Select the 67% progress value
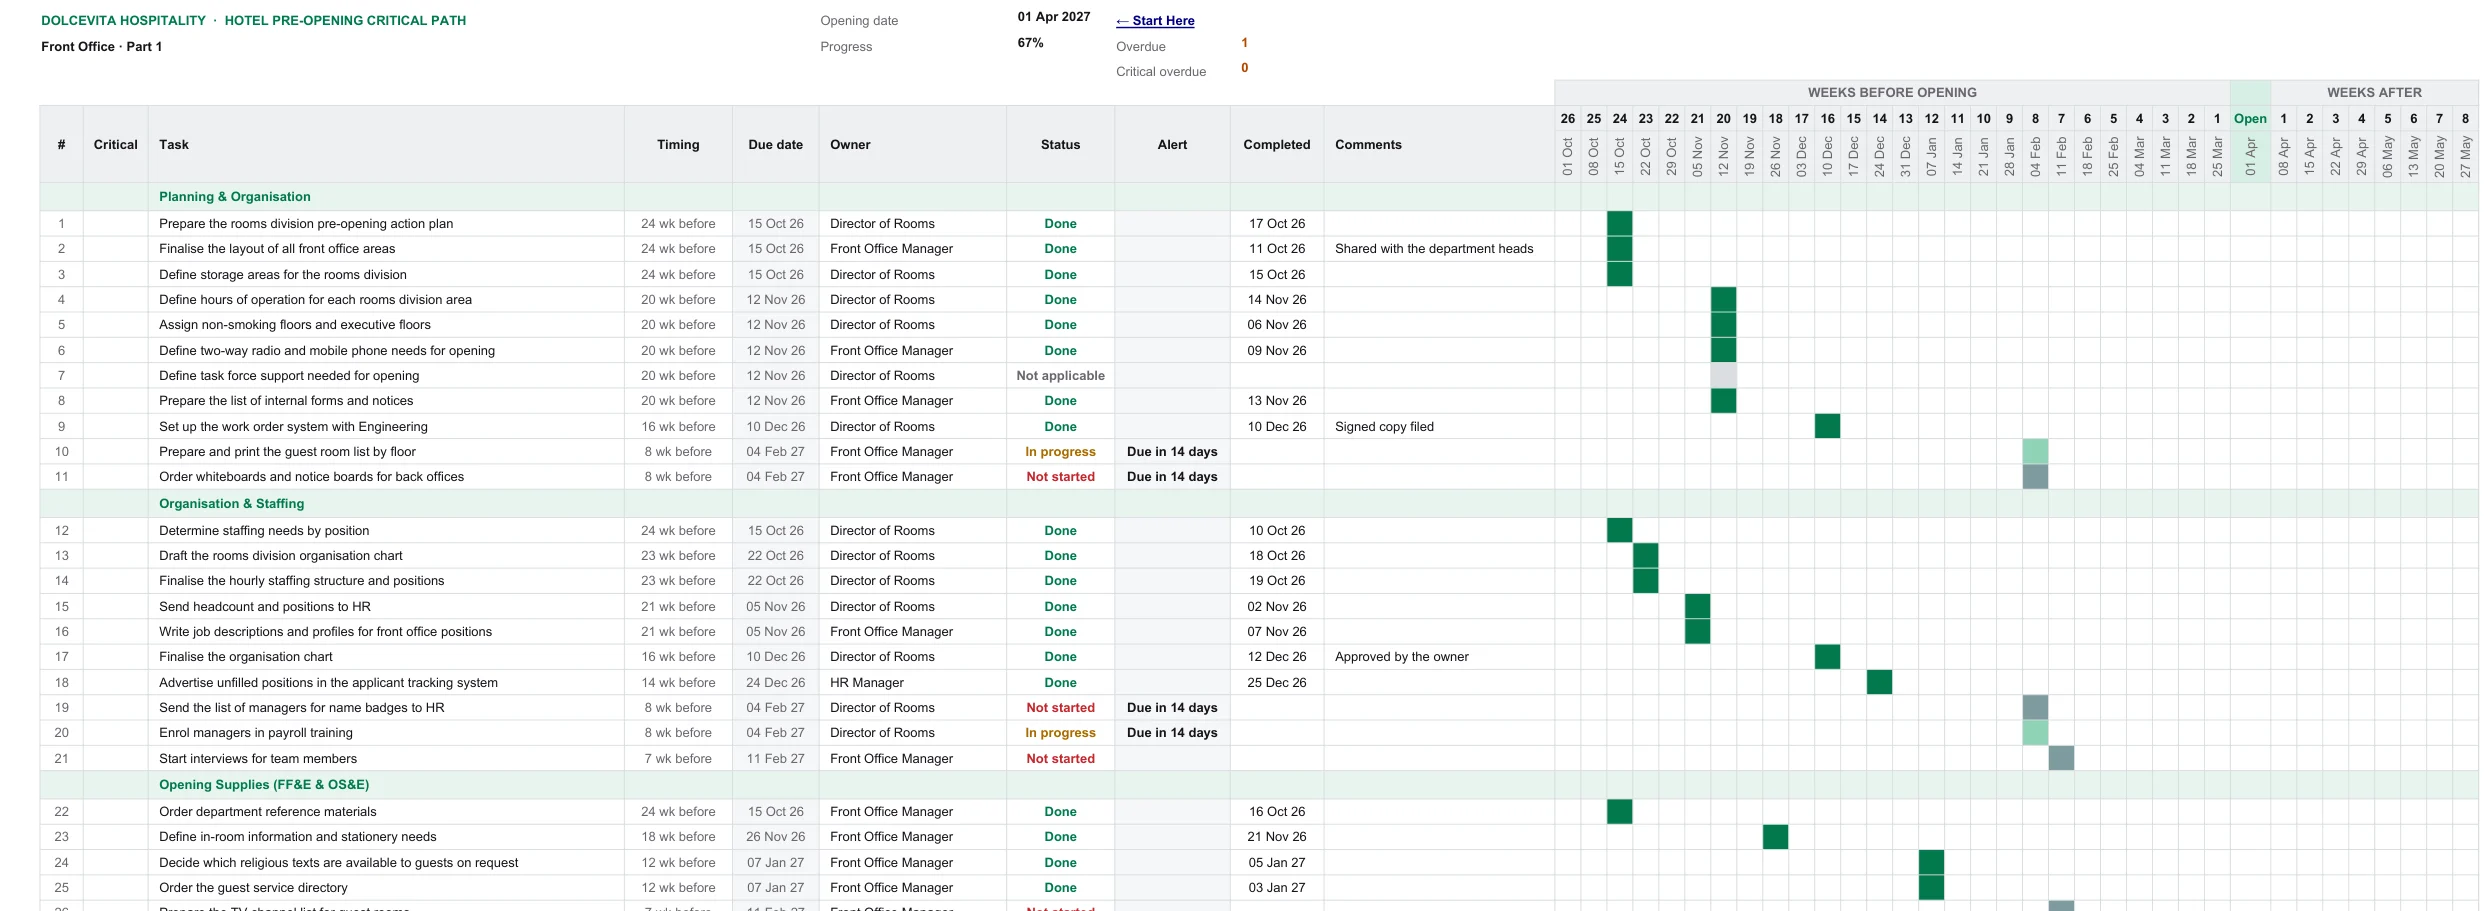2485x911 pixels. [x=1030, y=43]
